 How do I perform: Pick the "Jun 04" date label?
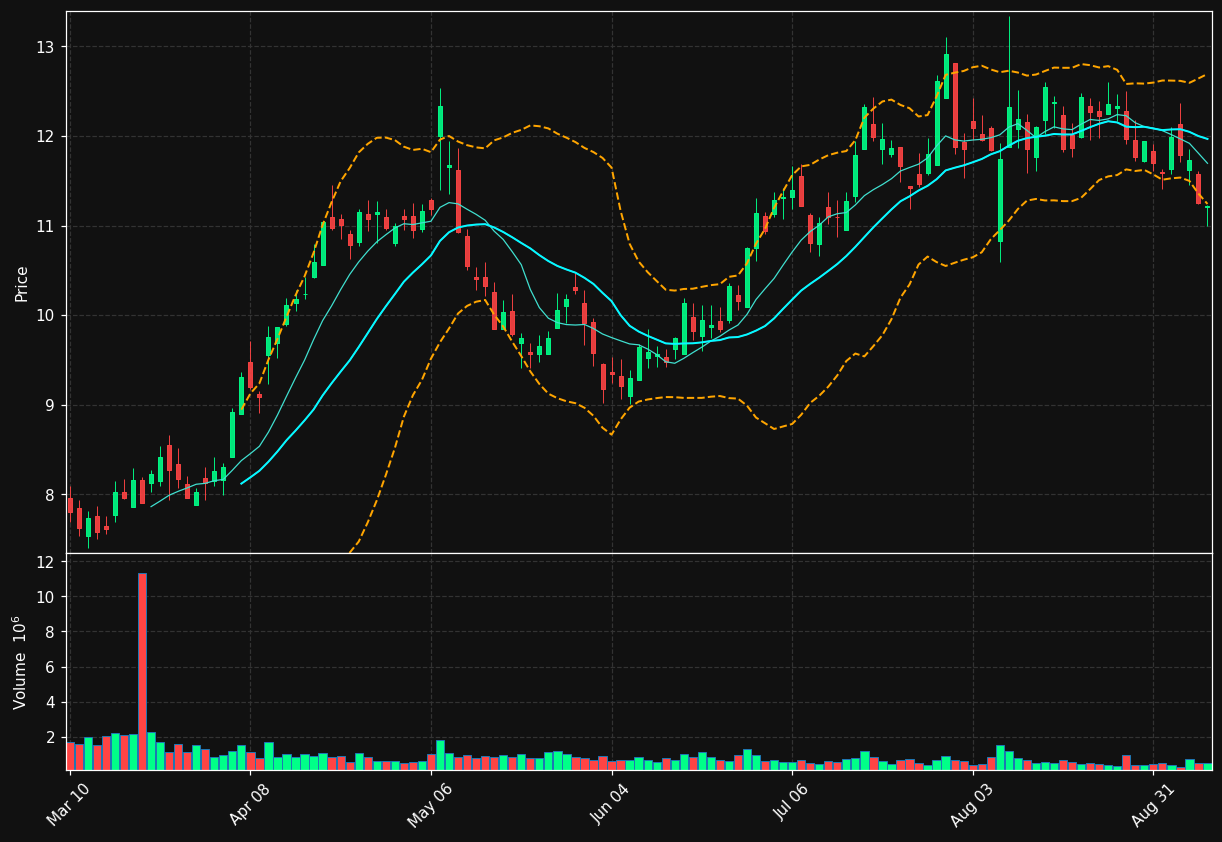[610, 805]
